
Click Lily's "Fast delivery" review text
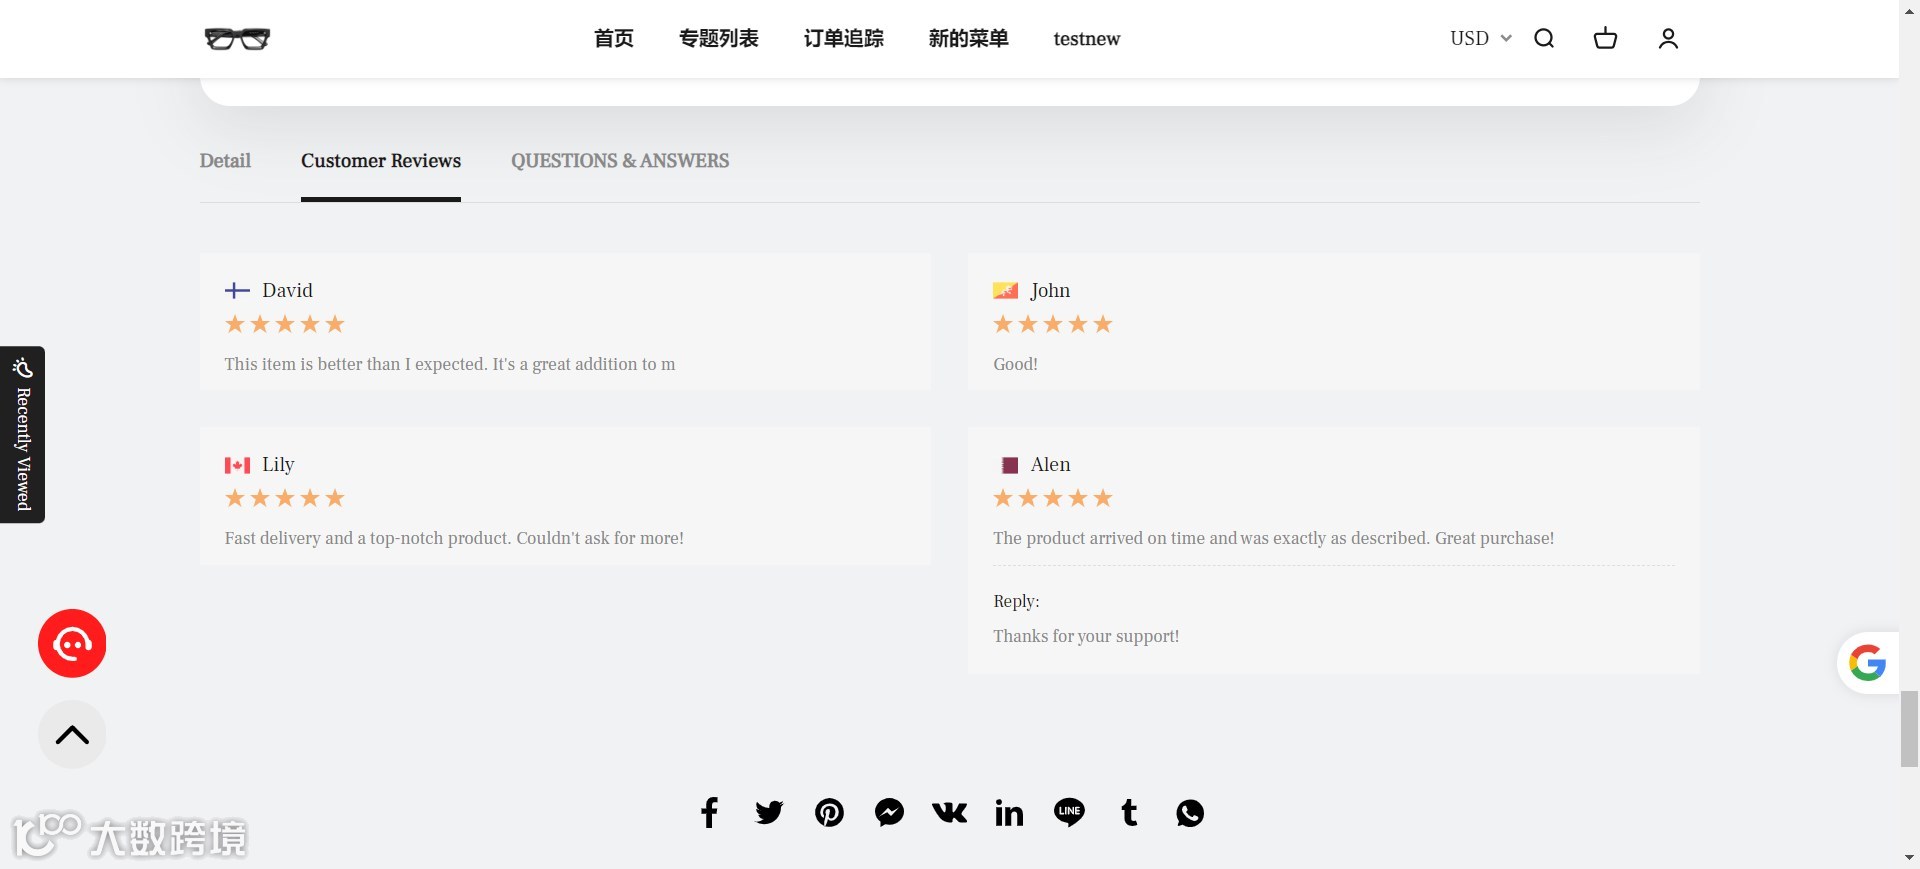(x=454, y=538)
